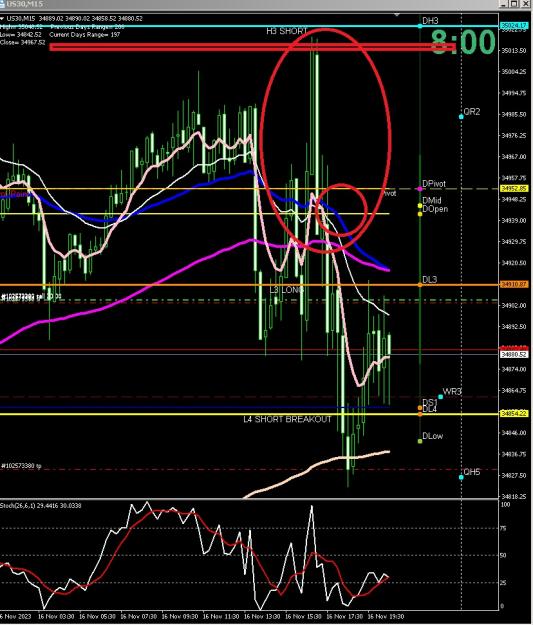Select the cyan WR3 marker
Viewport: 533px width, 625px height.
click(x=441, y=397)
